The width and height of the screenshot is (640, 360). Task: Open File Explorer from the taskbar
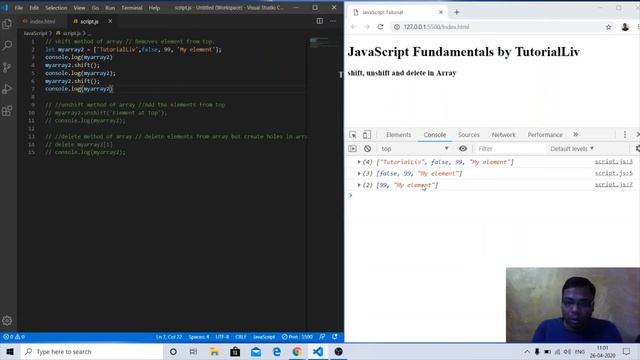tap(214, 351)
